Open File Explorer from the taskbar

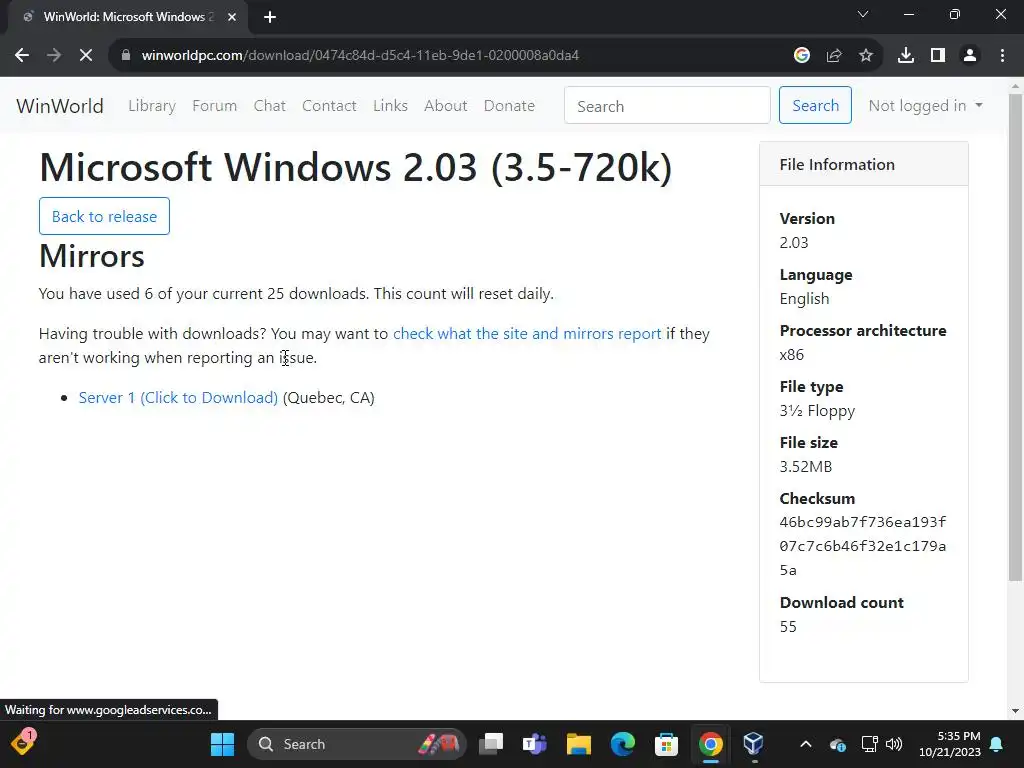(579, 744)
